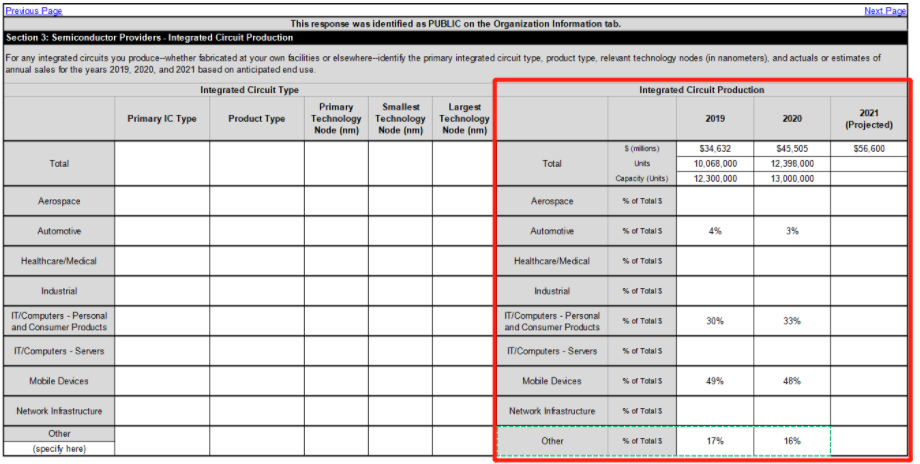Click the Mobile Devices 2020 cell showing 48%
Screen dimensions: 920x464
791,381
